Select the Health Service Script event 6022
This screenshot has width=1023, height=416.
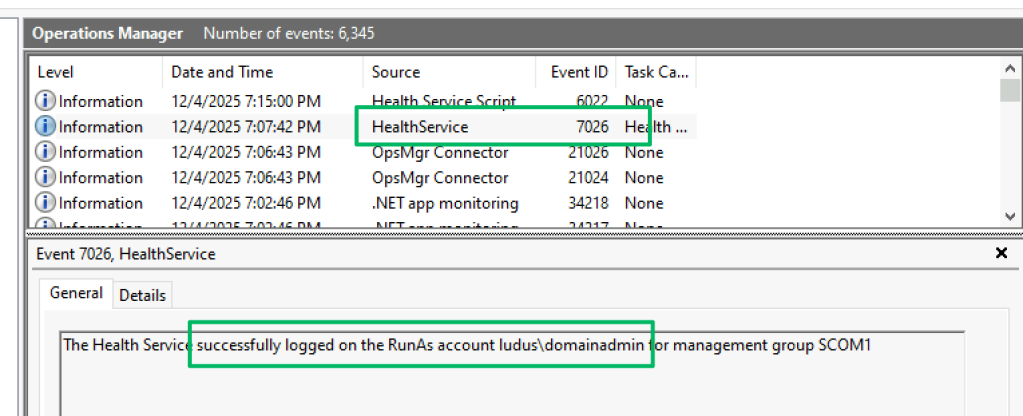(x=443, y=101)
